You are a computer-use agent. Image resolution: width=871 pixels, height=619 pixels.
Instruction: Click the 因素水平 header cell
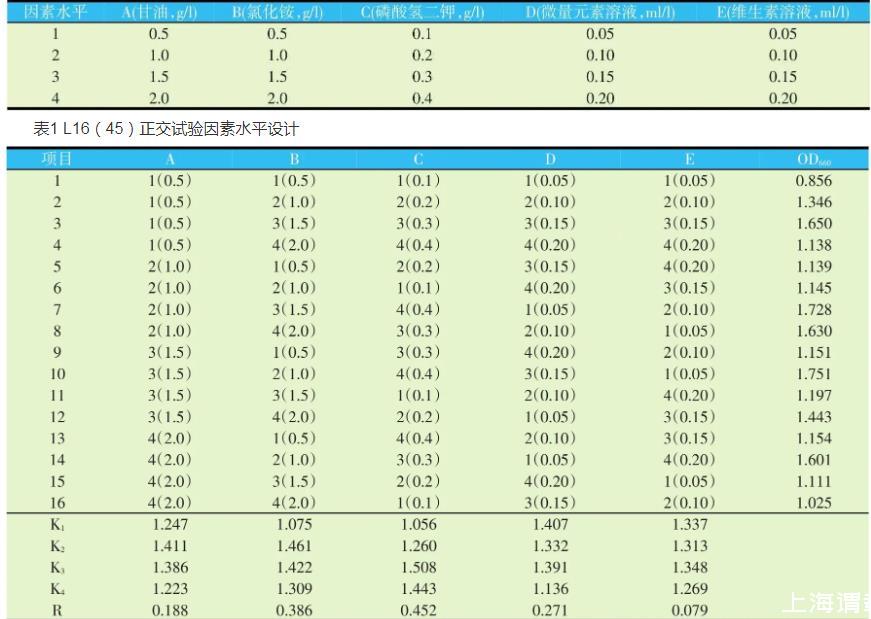(x=56, y=12)
